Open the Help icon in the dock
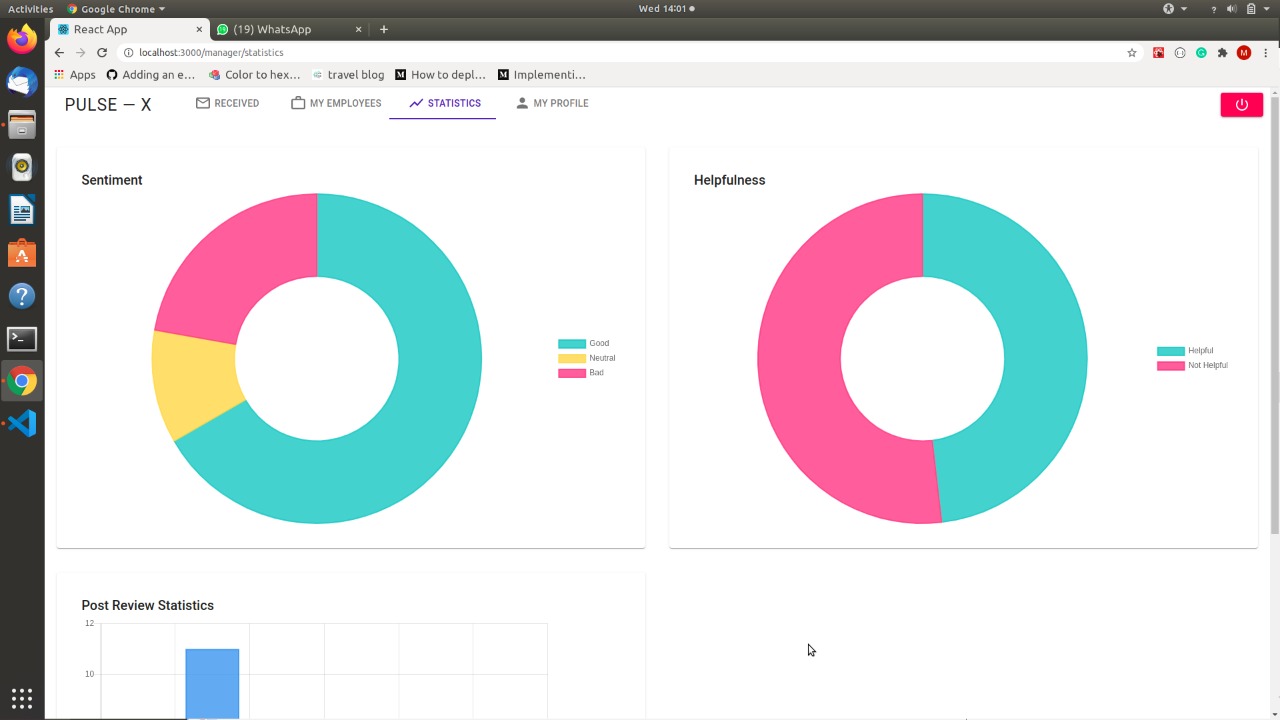This screenshot has height=720, width=1280. tap(22, 296)
